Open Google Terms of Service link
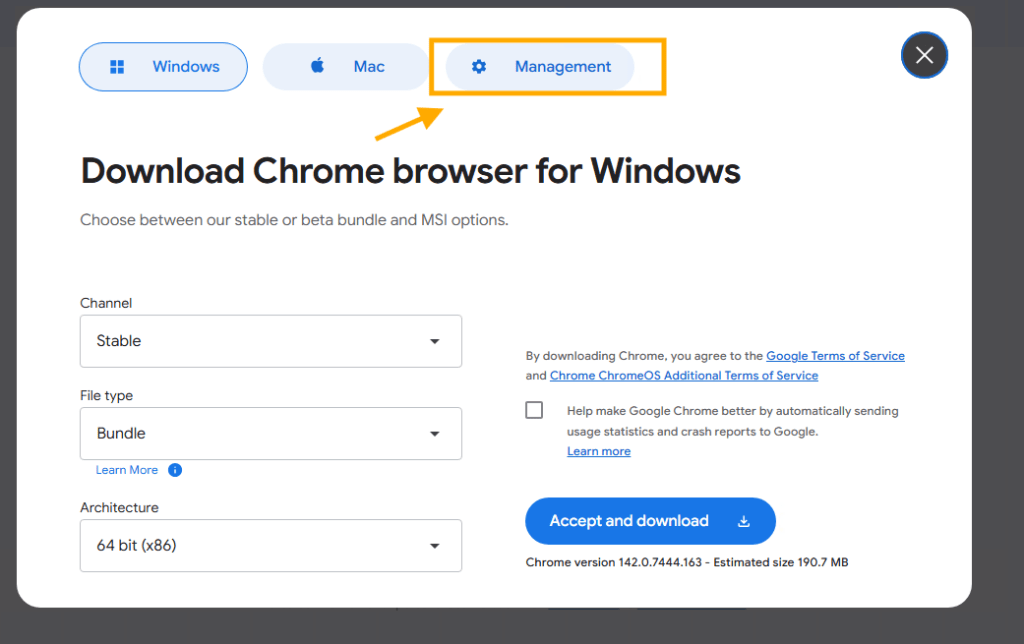The width and height of the screenshot is (1024, 644). [835, 356]
